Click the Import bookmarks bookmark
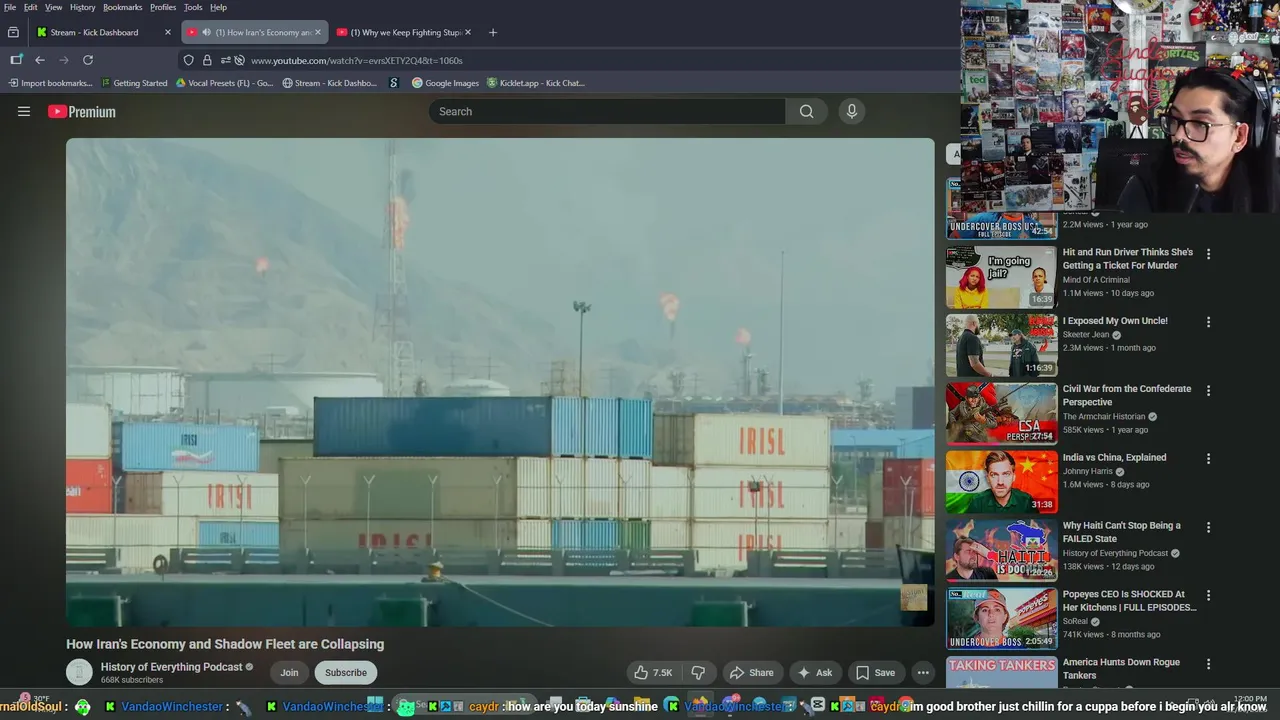 (50, 83)
